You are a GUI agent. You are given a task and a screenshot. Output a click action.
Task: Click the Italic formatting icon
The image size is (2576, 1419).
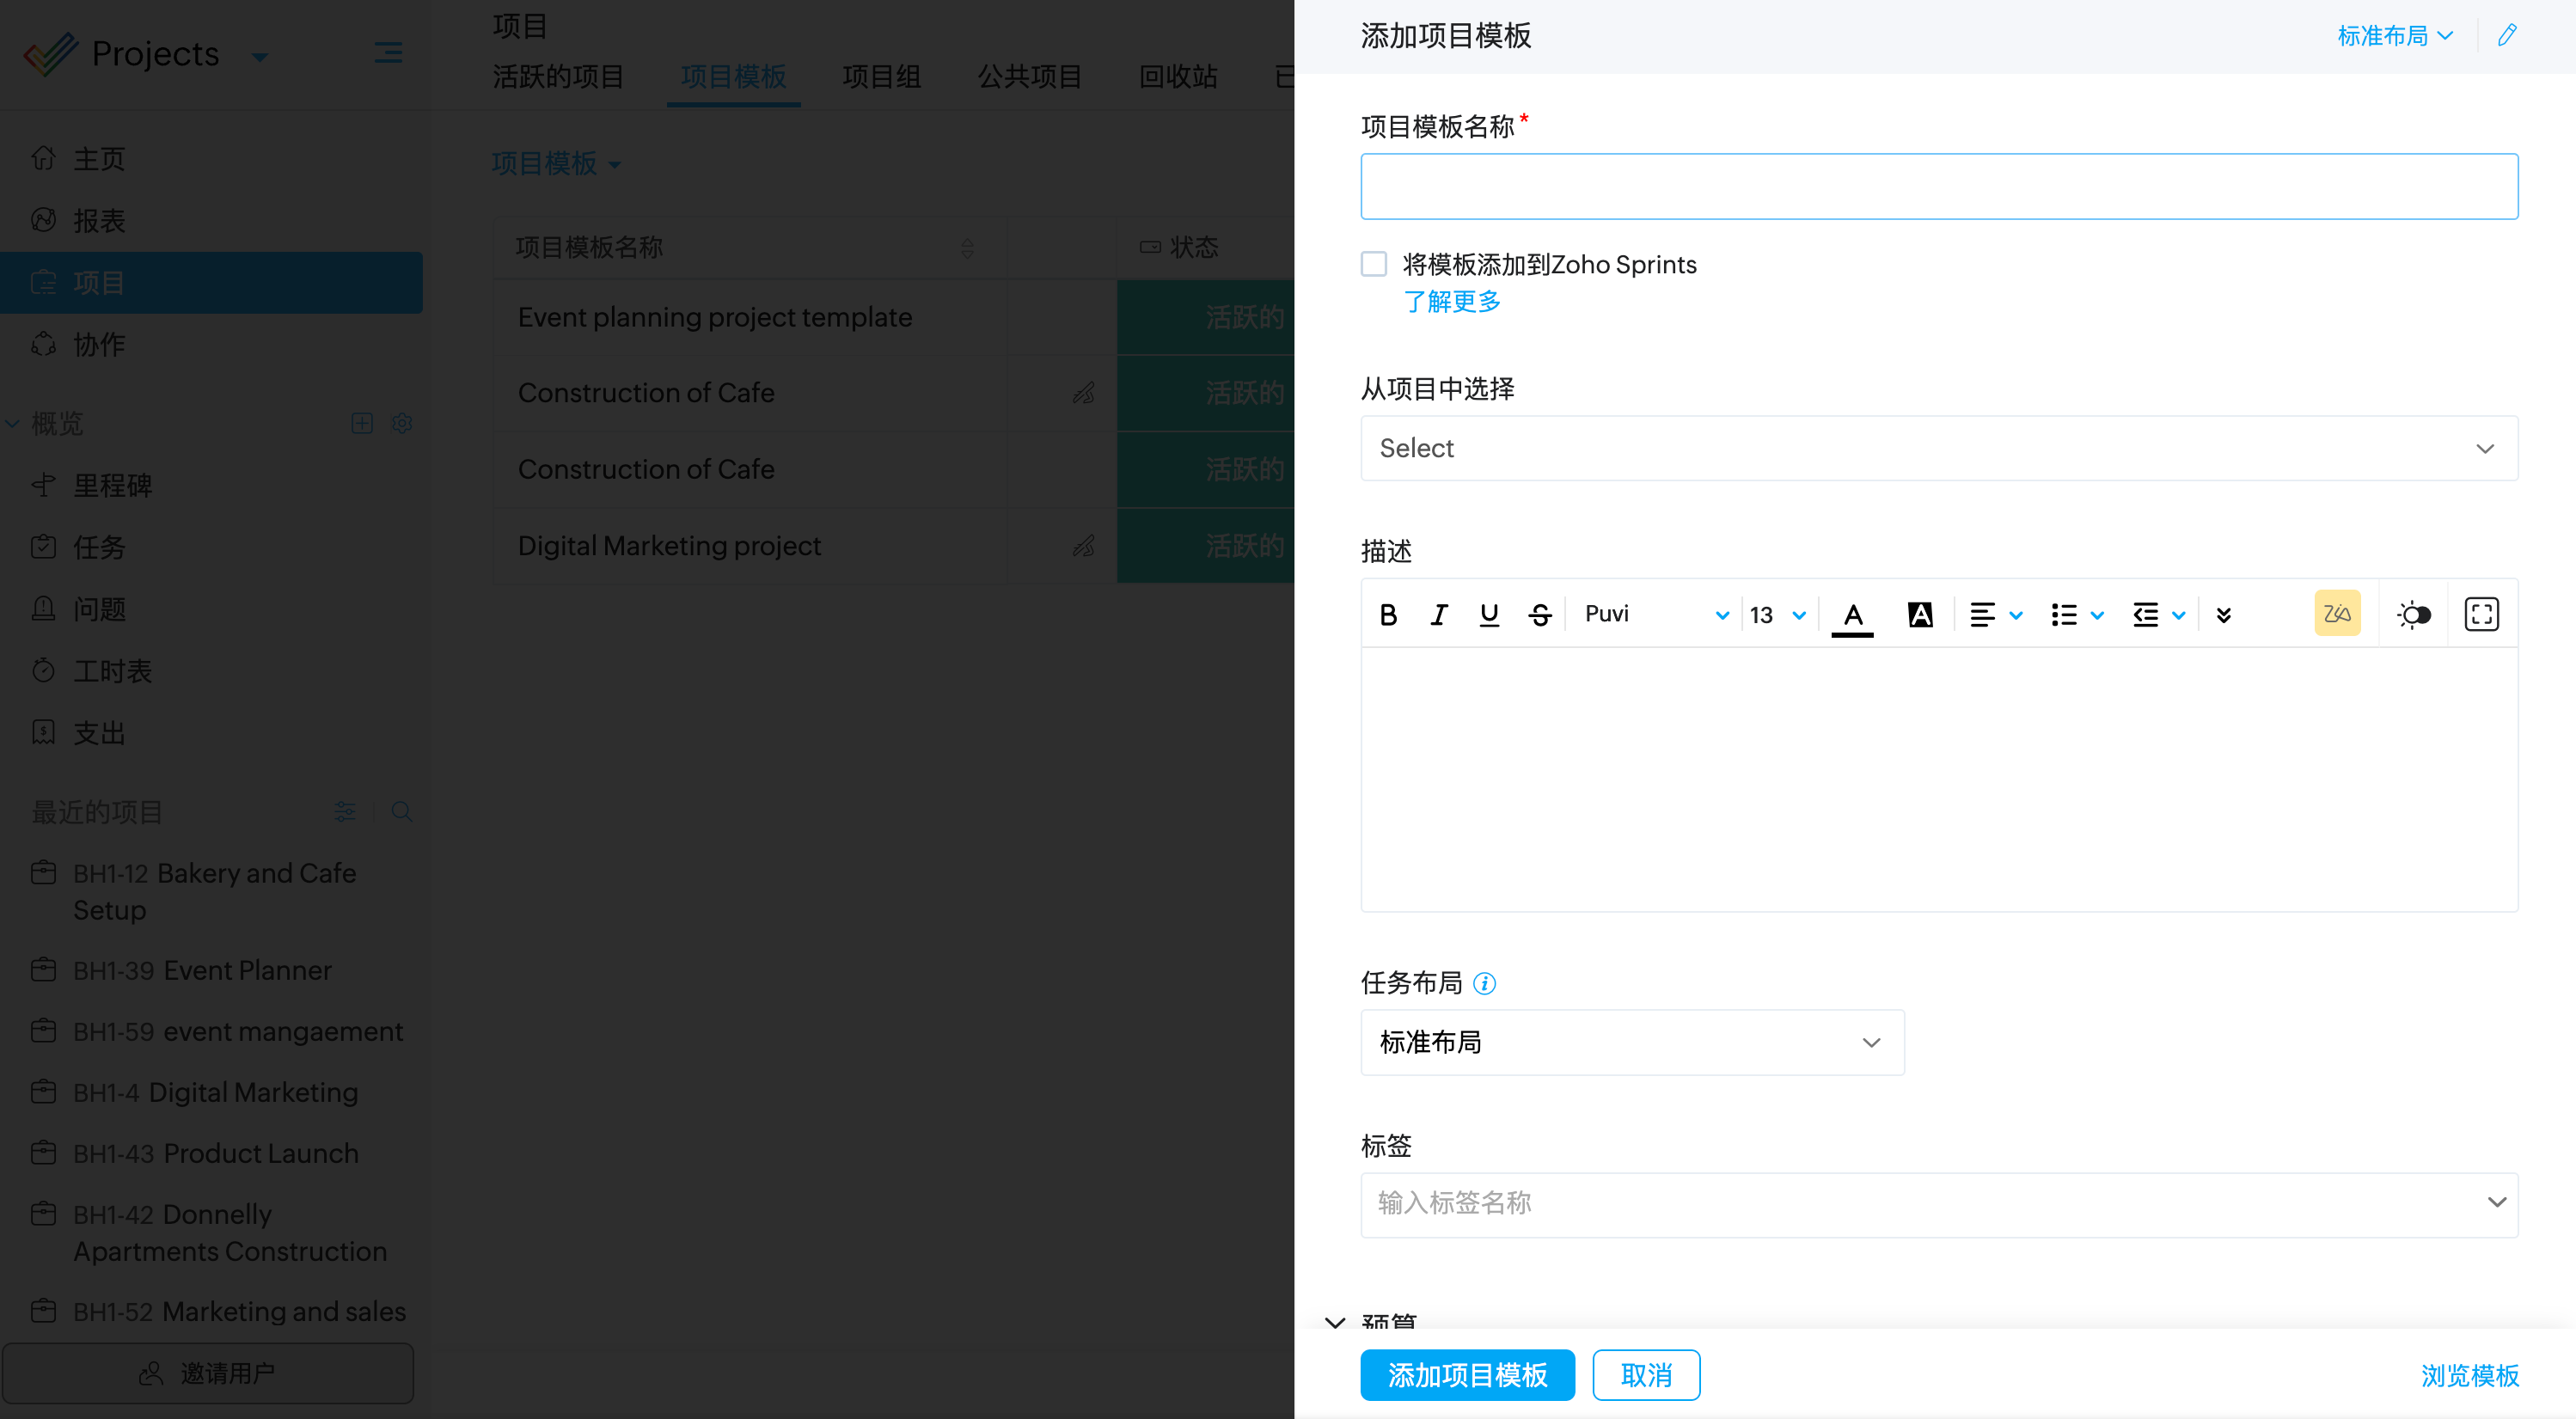(x=1438, y=614)
